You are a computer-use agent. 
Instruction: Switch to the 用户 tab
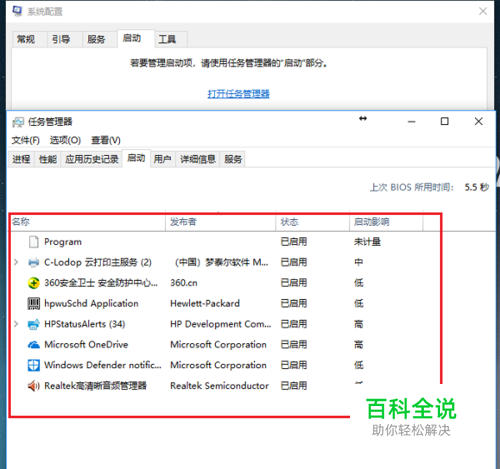click(162, 159)
